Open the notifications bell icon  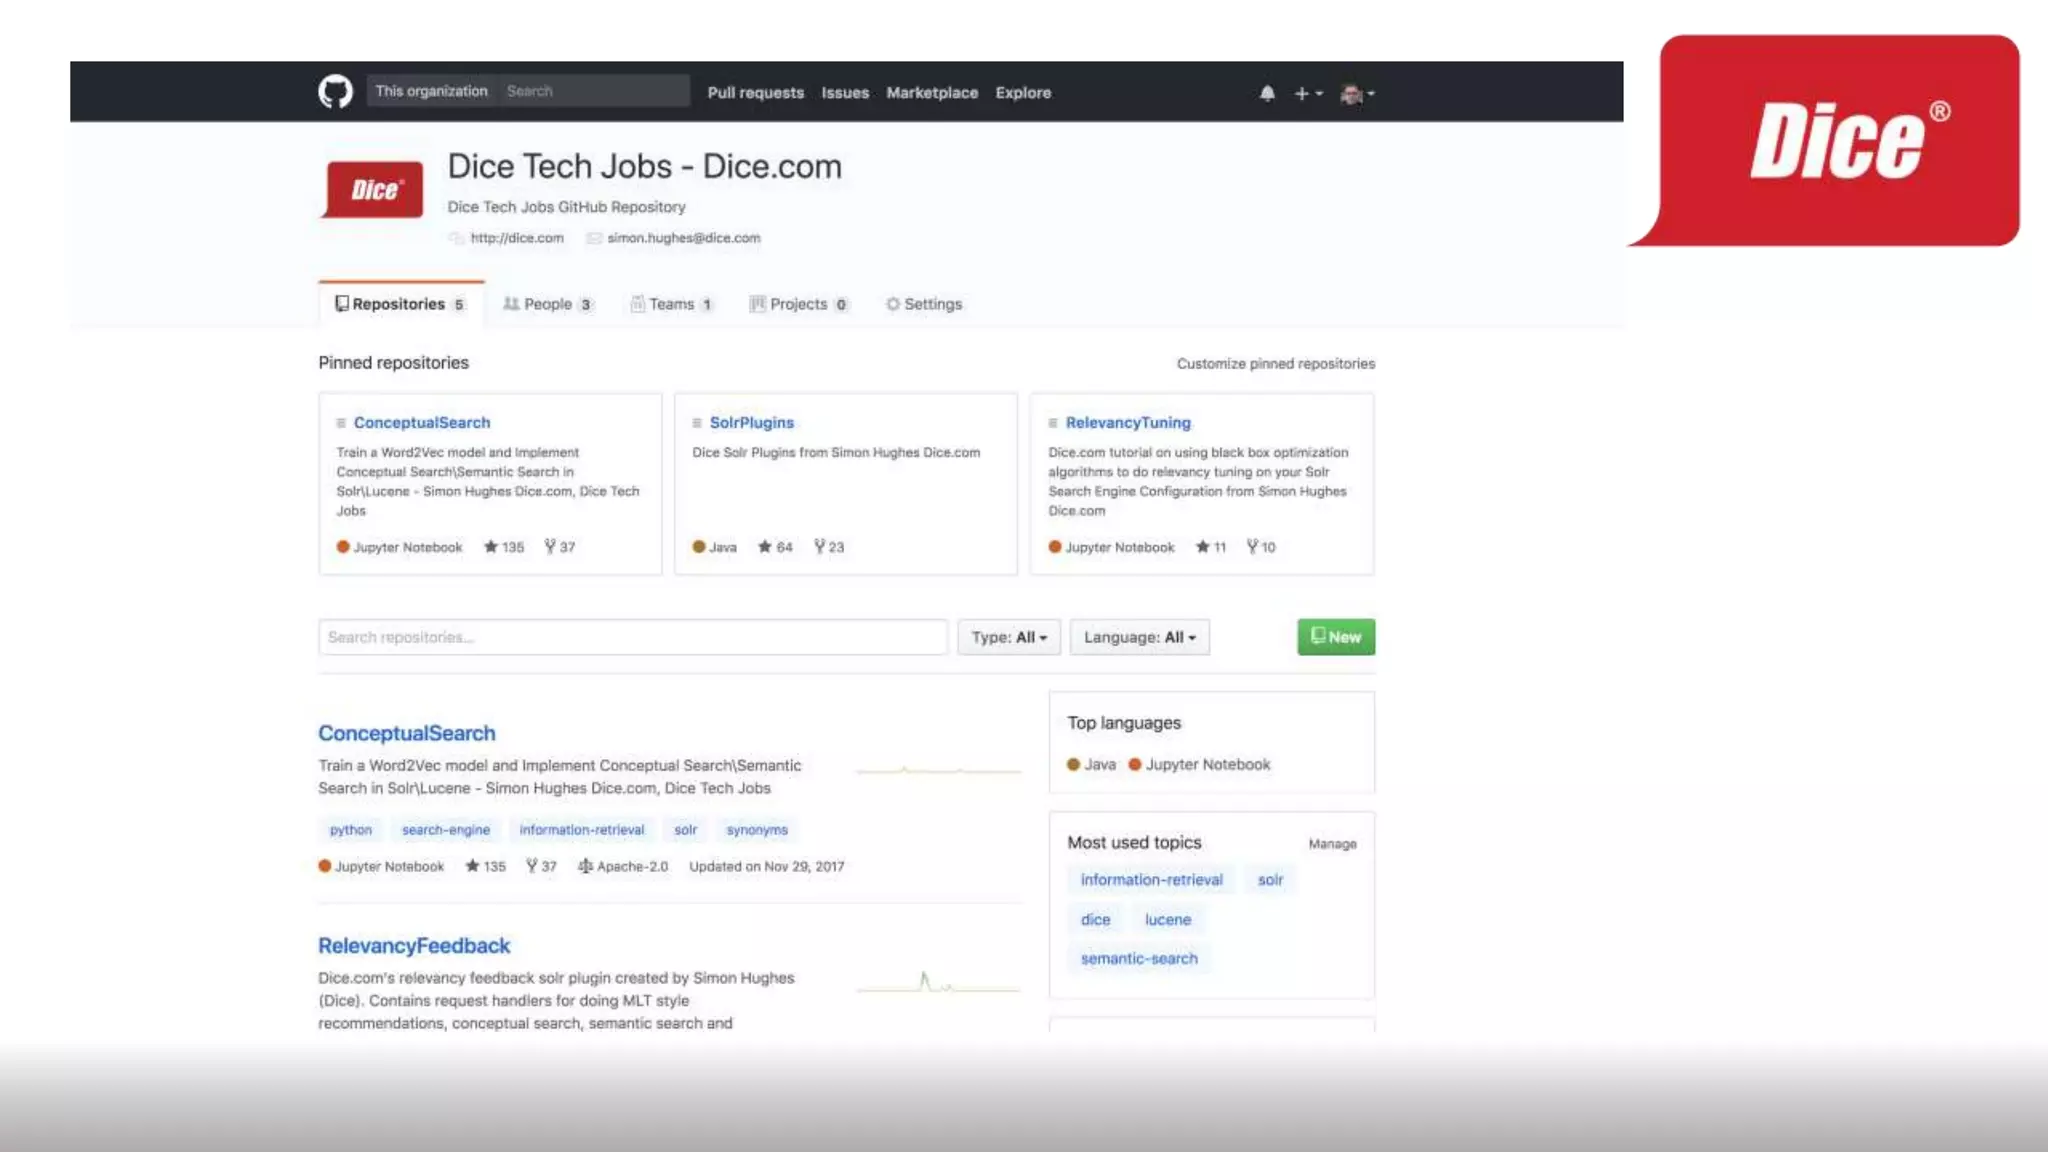(1267, 93)
